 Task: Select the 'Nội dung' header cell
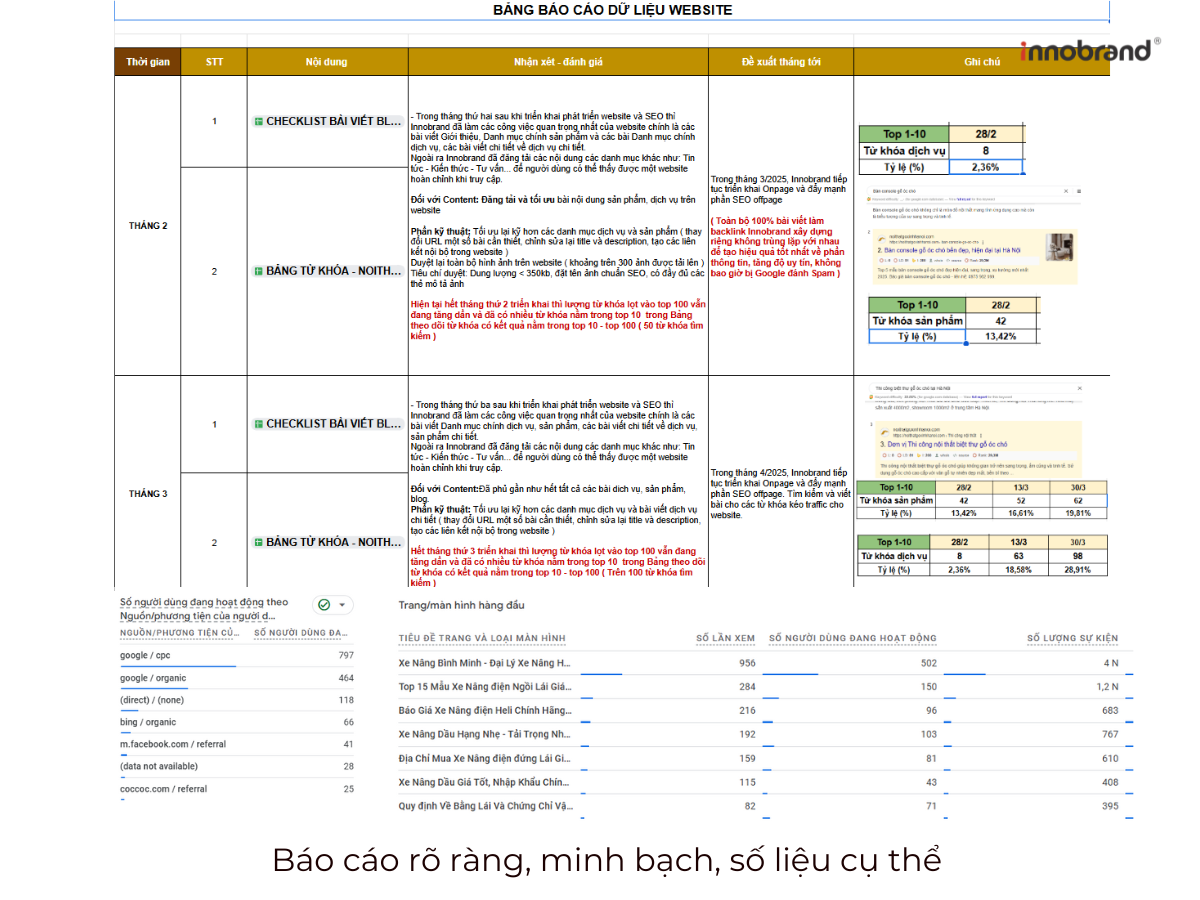coord(327,62)
